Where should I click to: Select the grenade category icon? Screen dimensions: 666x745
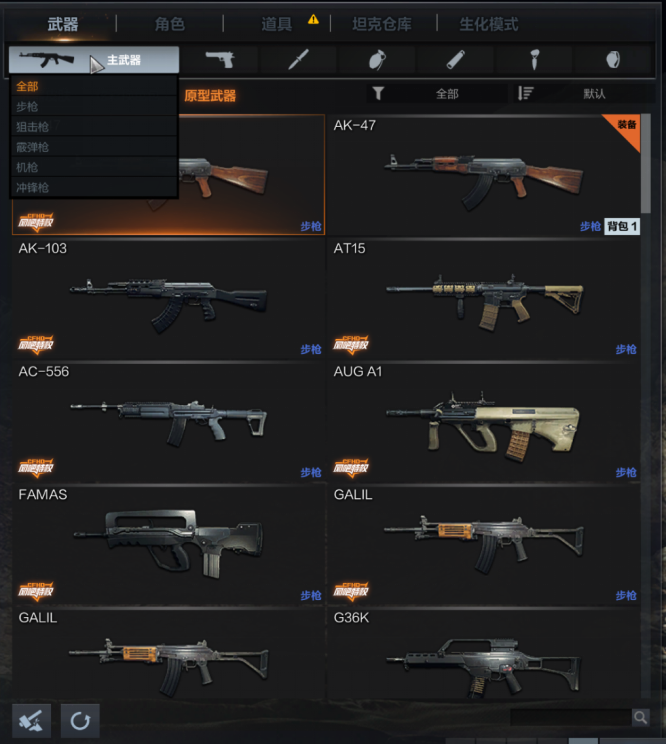pos(377,60)
